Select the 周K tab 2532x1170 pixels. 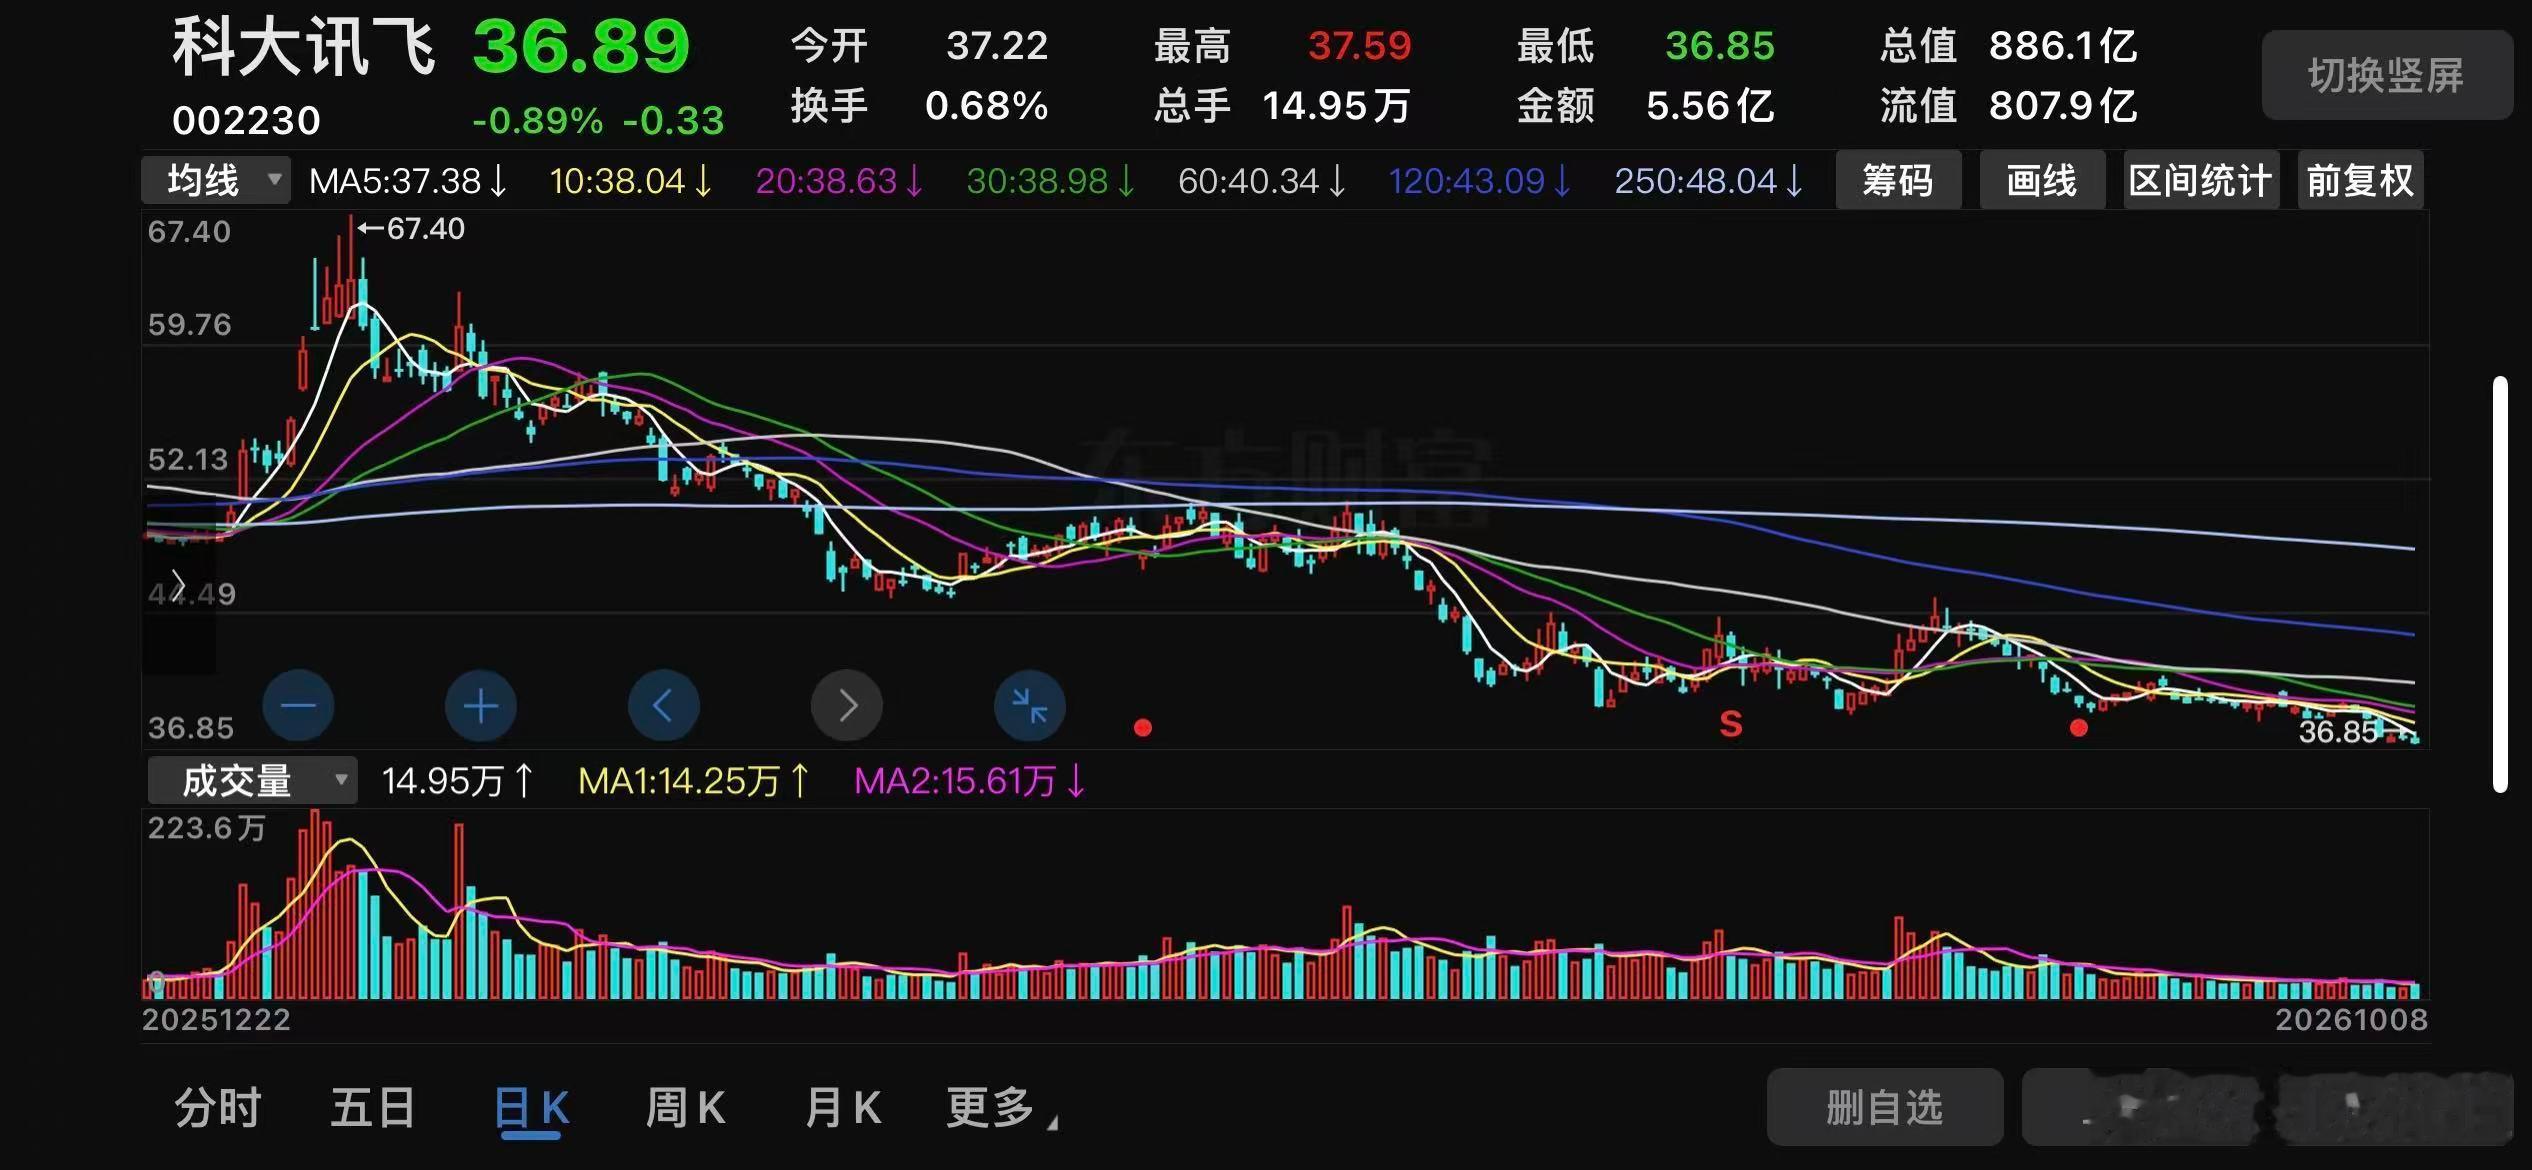[686, 1108]
